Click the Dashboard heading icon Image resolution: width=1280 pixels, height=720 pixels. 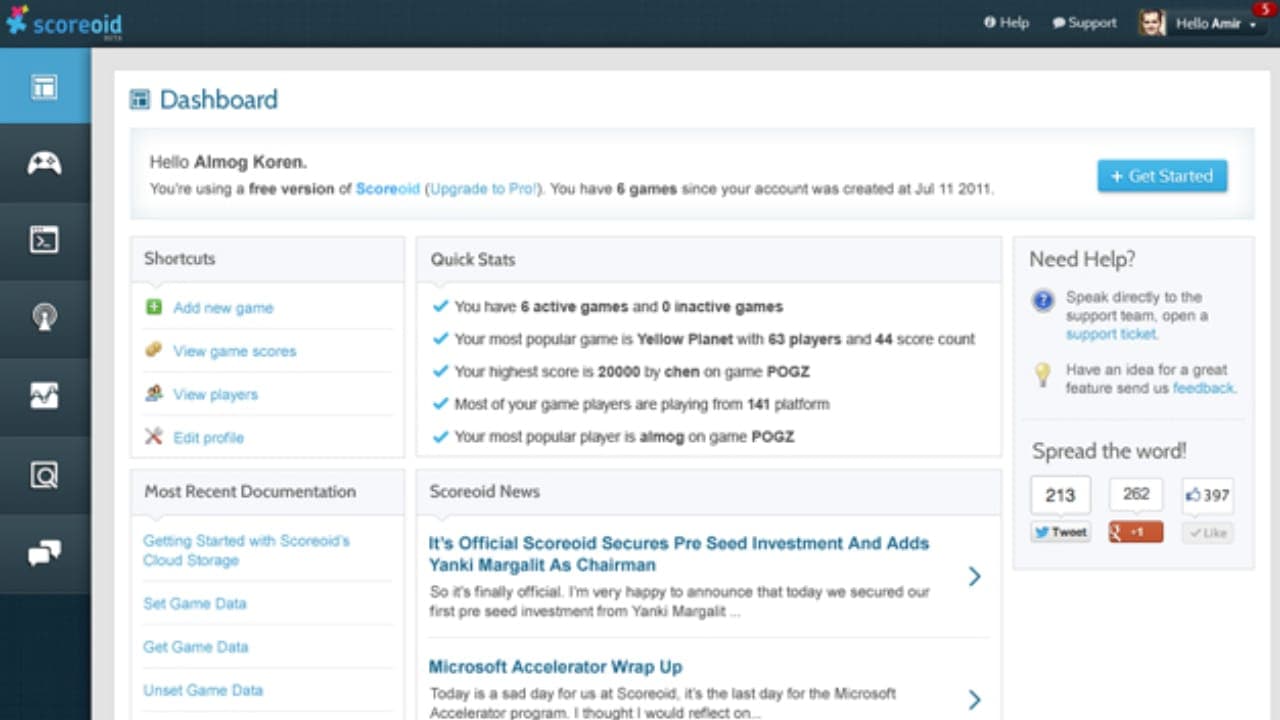click(140, 99)
